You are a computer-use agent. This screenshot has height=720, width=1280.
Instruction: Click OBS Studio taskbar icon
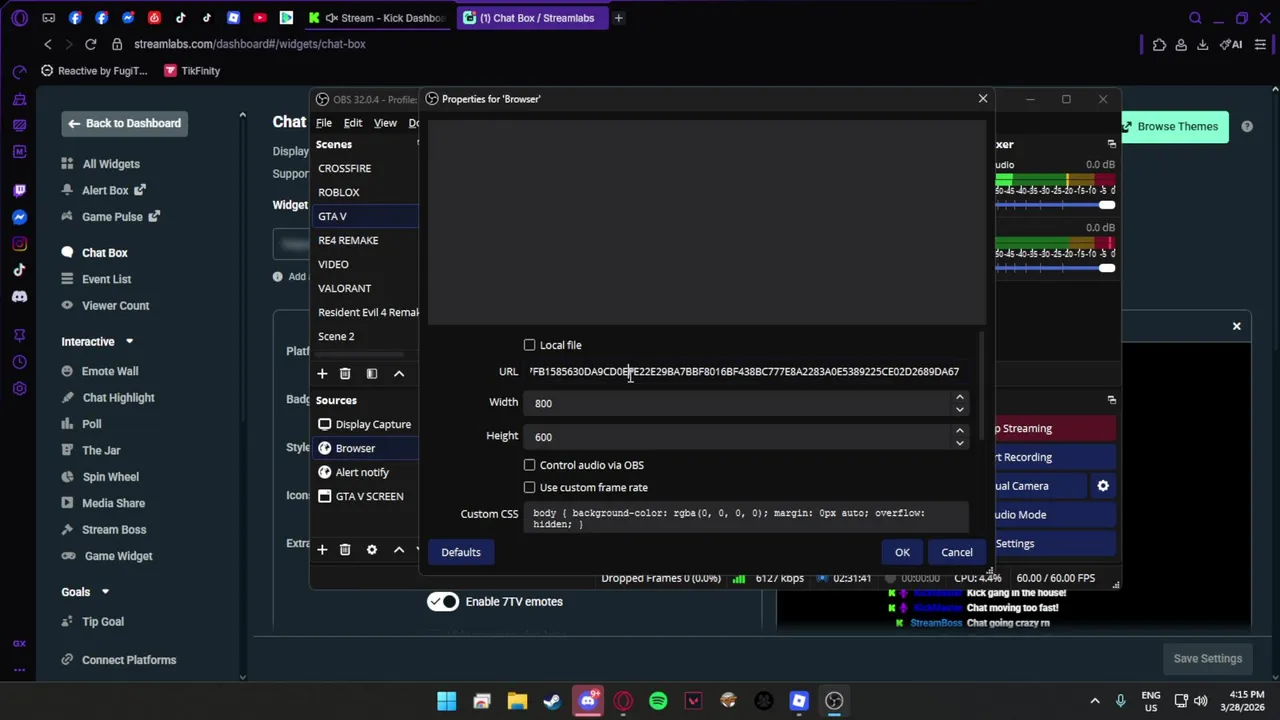click(834, 701)
